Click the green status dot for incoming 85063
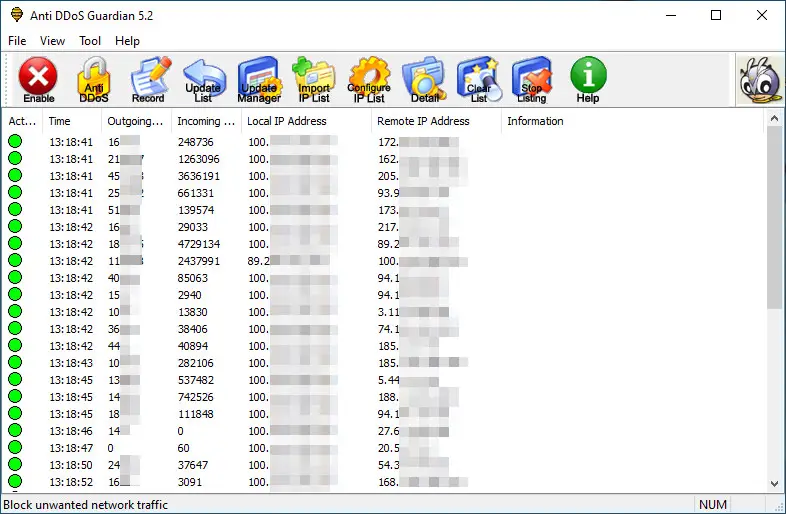Viewport: 786px width, 514px height. coord(15,277)
